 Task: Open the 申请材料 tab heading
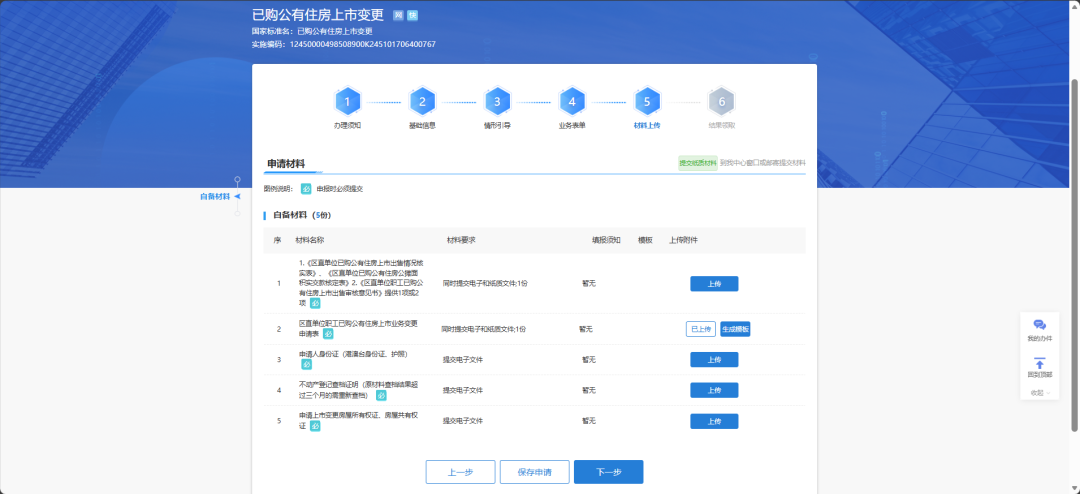click(286, 164)
